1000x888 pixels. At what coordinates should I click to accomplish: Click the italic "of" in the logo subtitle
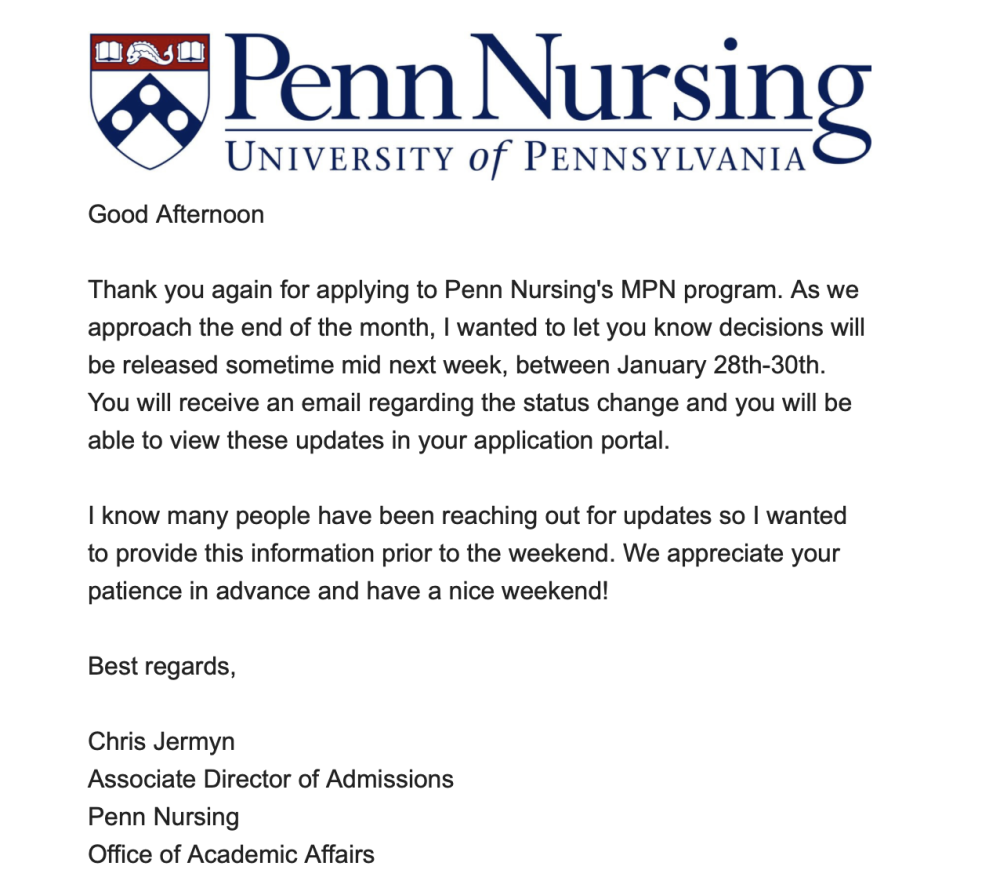click(490, 158)
